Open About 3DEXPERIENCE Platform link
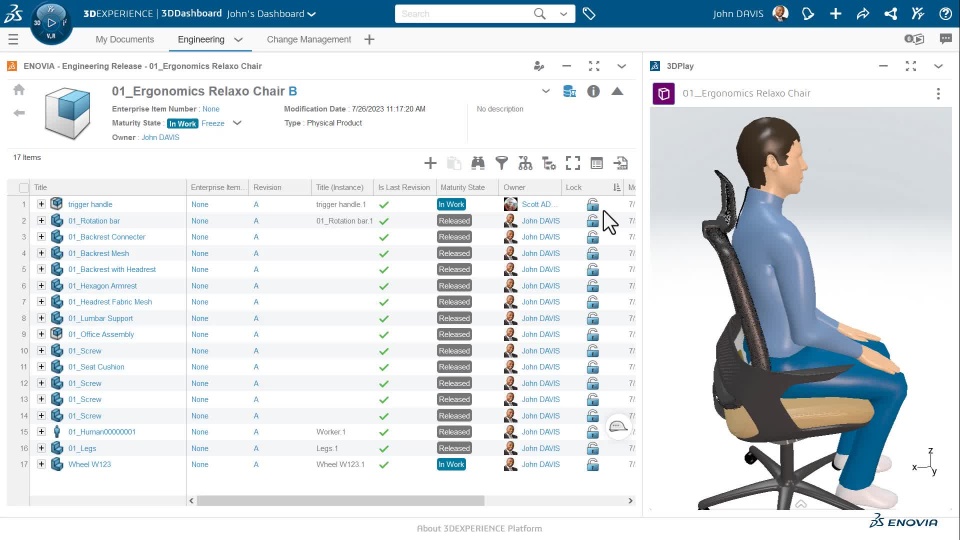 479,528
